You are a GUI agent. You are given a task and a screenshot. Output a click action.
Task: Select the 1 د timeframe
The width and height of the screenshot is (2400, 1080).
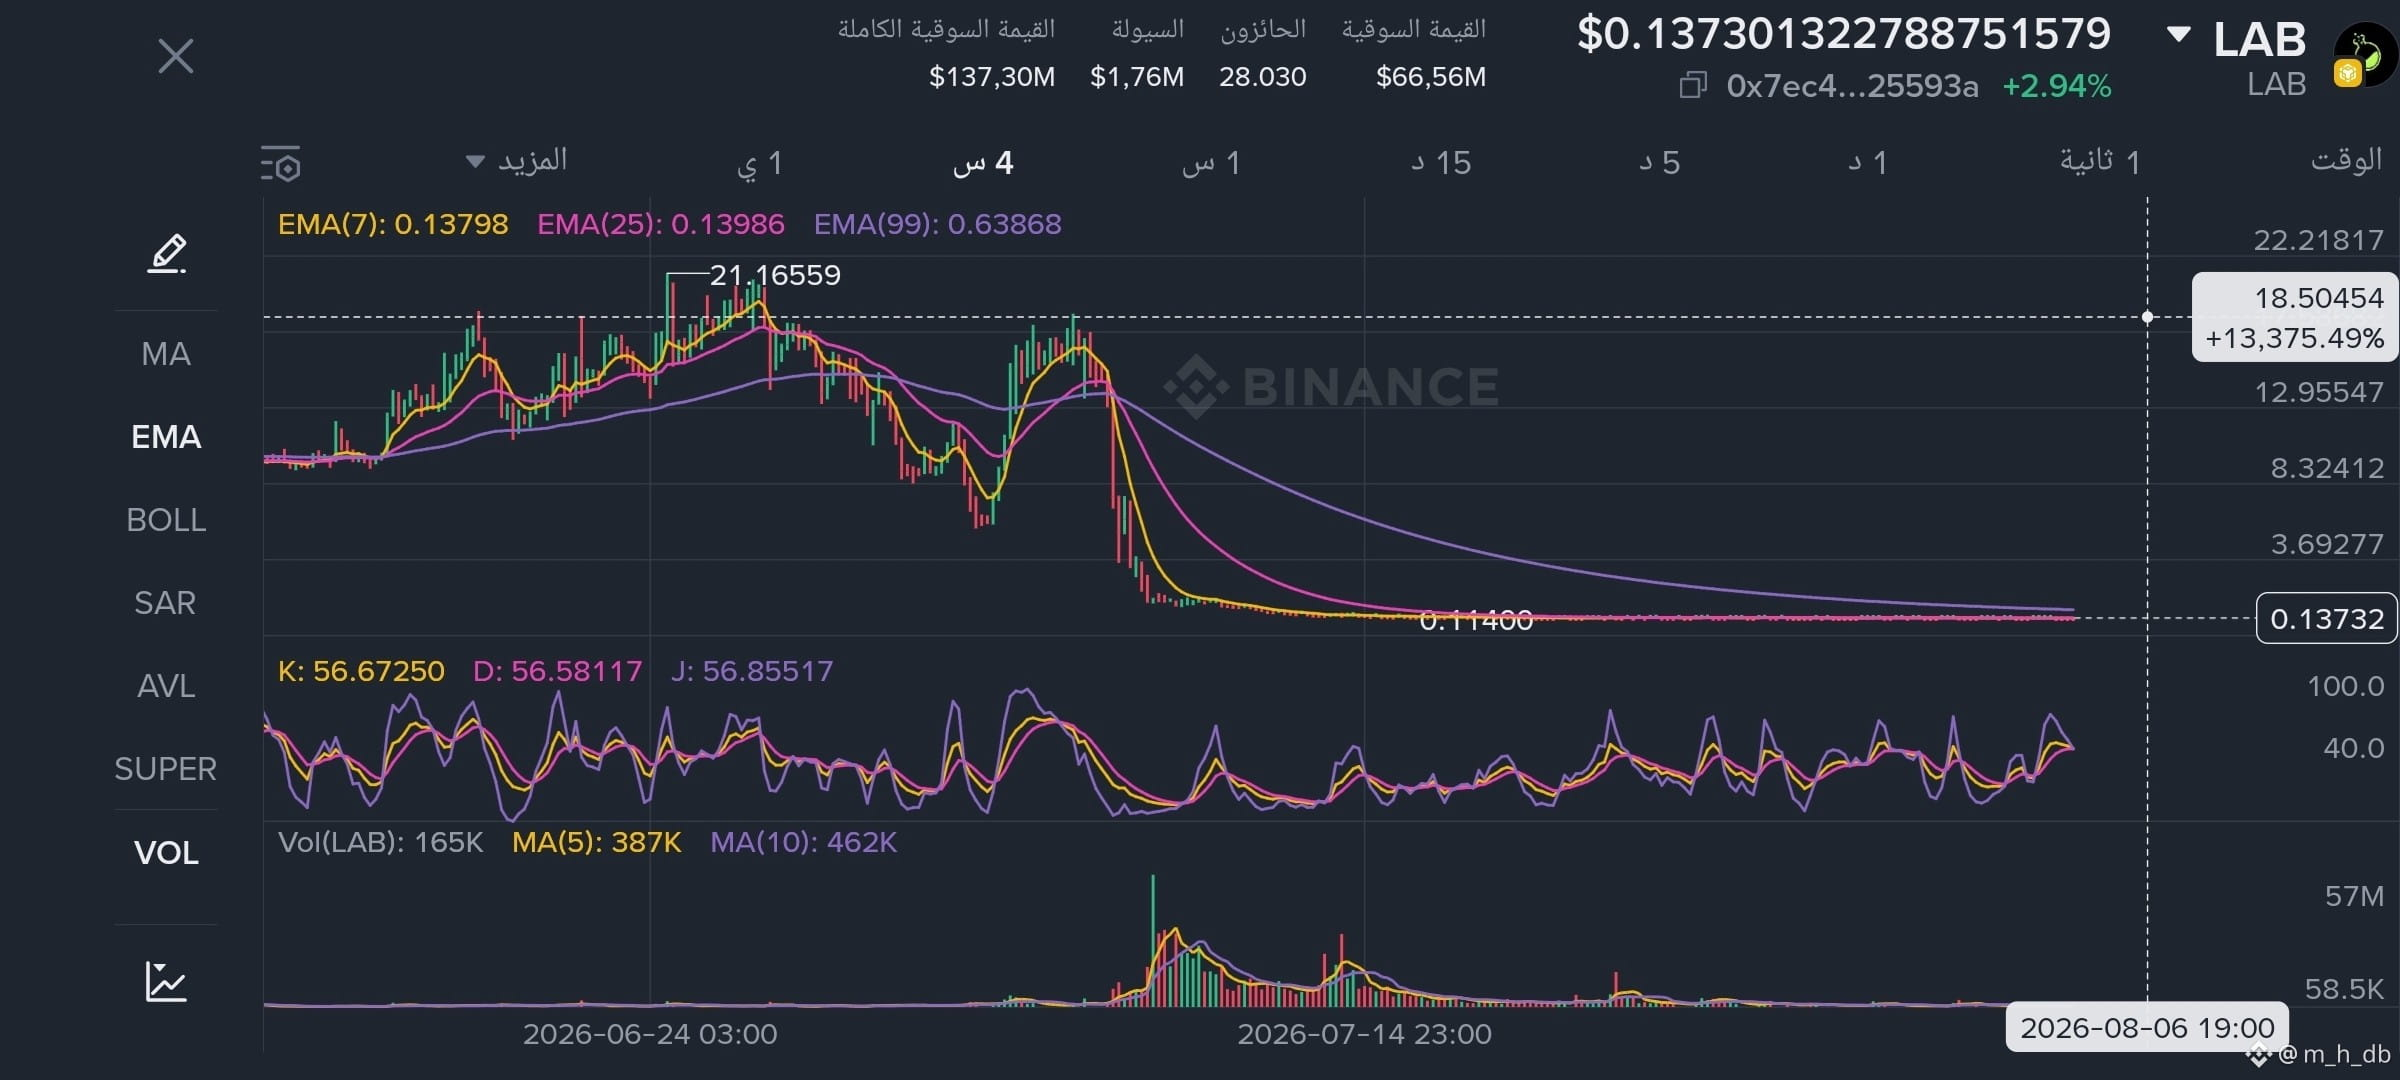[1868, 163]
